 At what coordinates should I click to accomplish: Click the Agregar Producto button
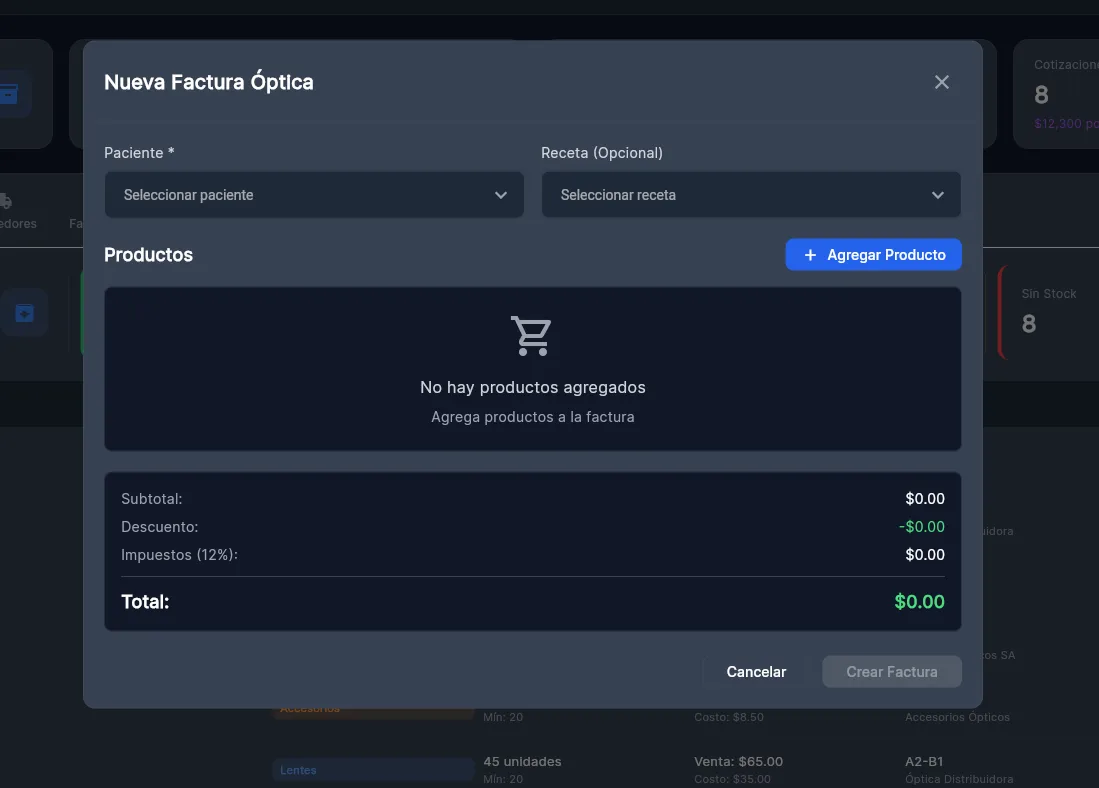coord(873,254)
